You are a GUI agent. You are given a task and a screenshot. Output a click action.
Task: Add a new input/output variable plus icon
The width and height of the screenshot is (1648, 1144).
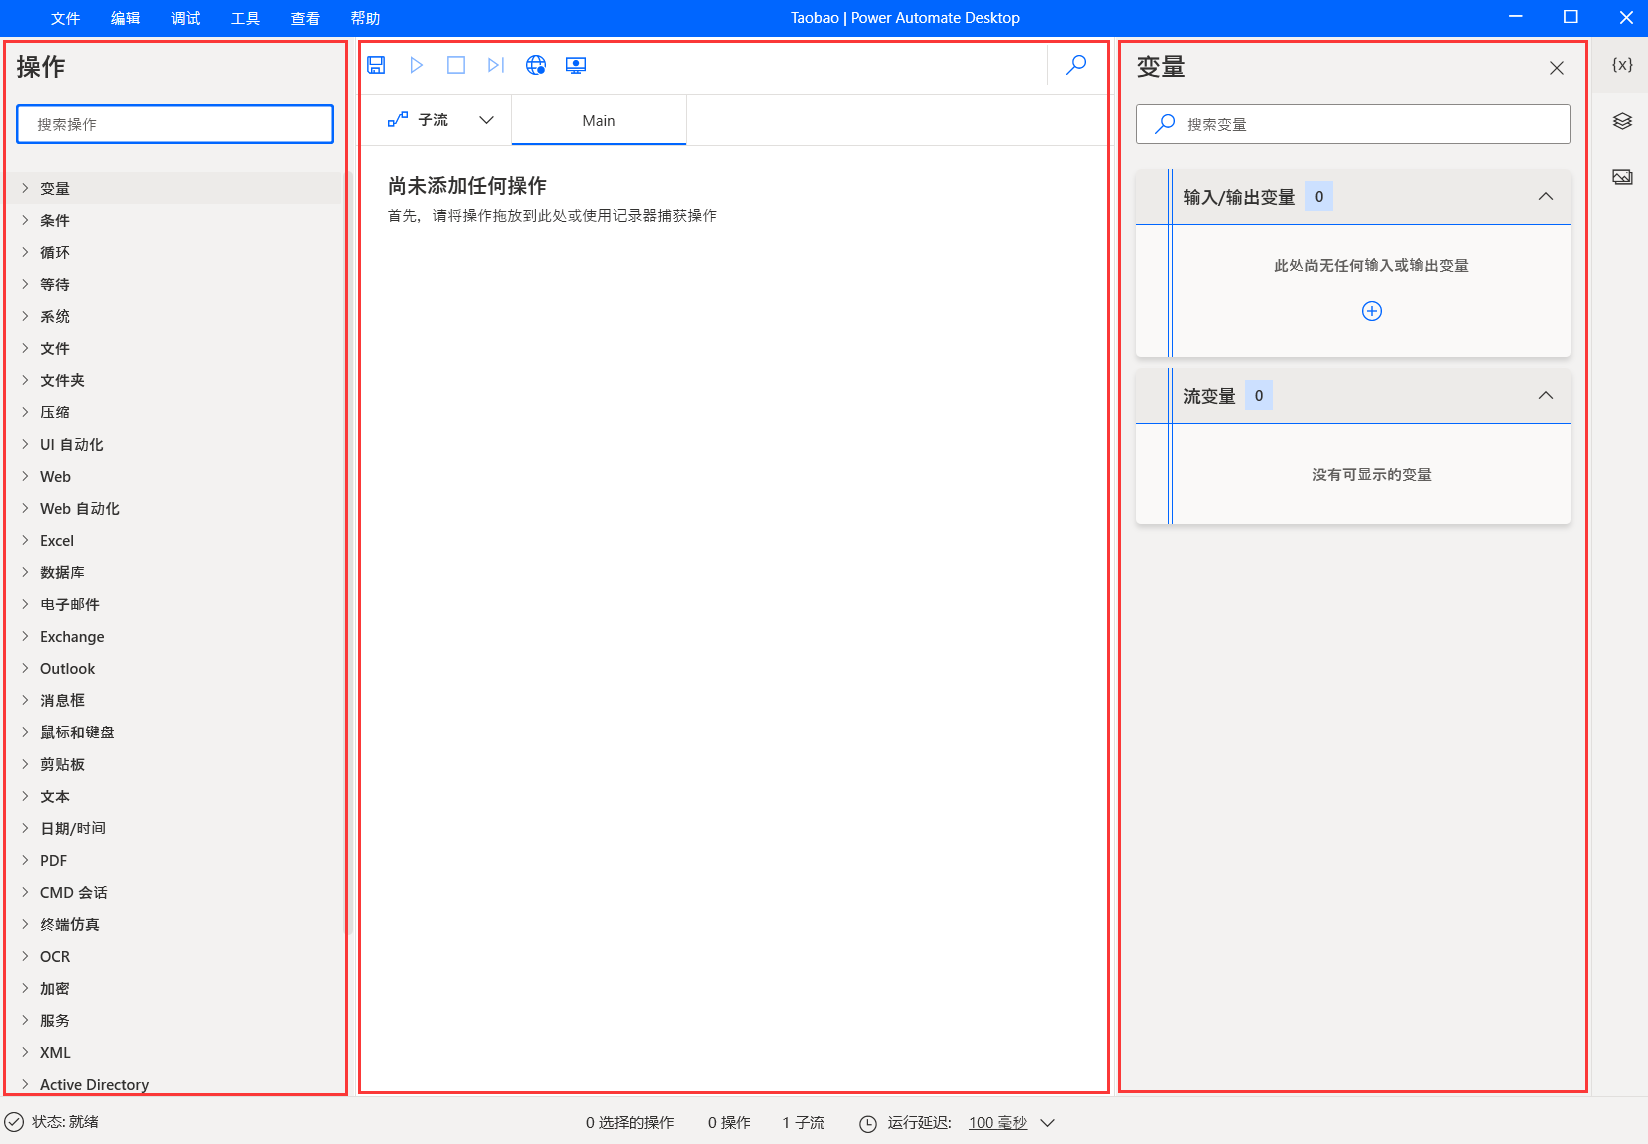pyautogui.click(x=1372, y=311)
